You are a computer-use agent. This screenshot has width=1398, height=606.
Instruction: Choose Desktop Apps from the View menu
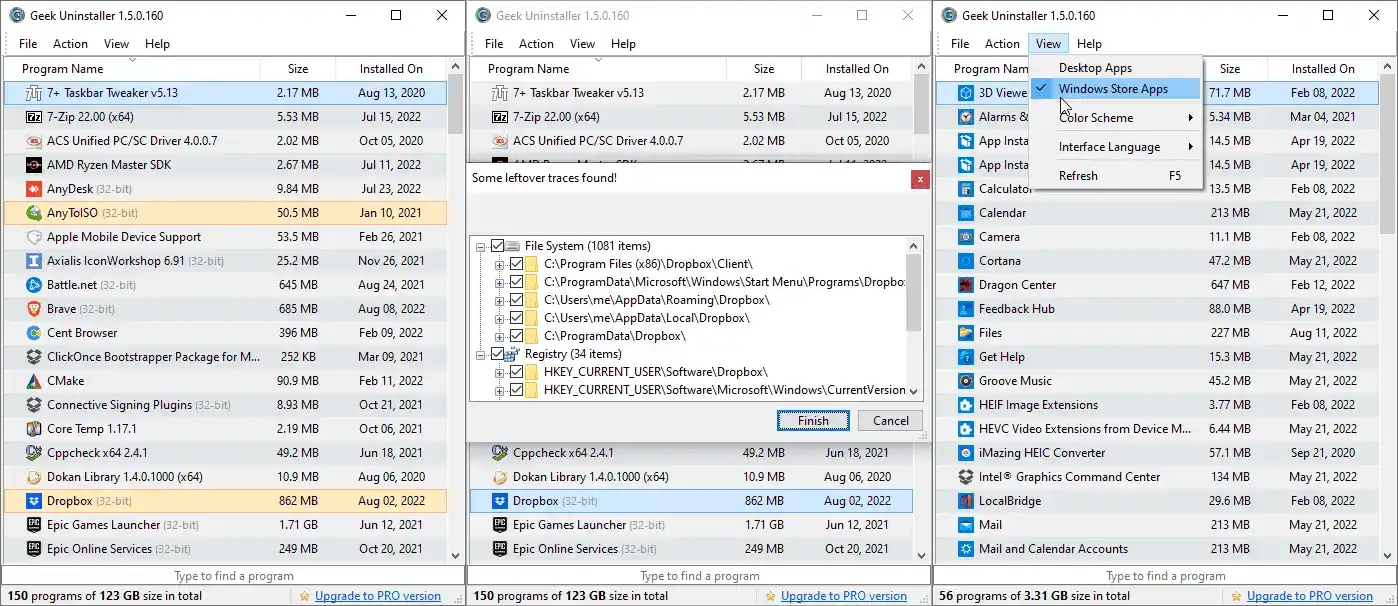1095,68
